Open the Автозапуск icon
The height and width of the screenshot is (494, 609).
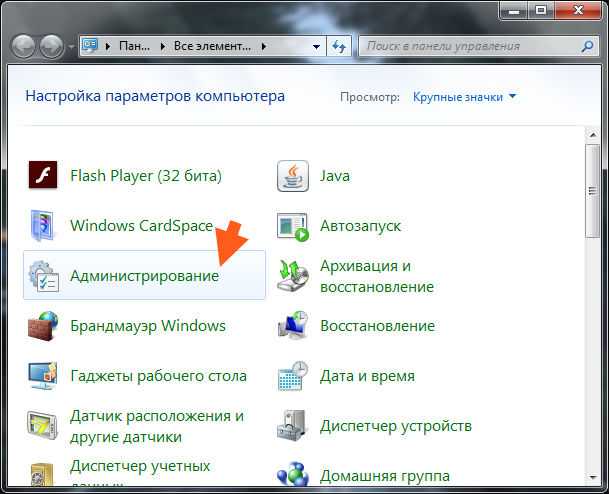(293, 226)
